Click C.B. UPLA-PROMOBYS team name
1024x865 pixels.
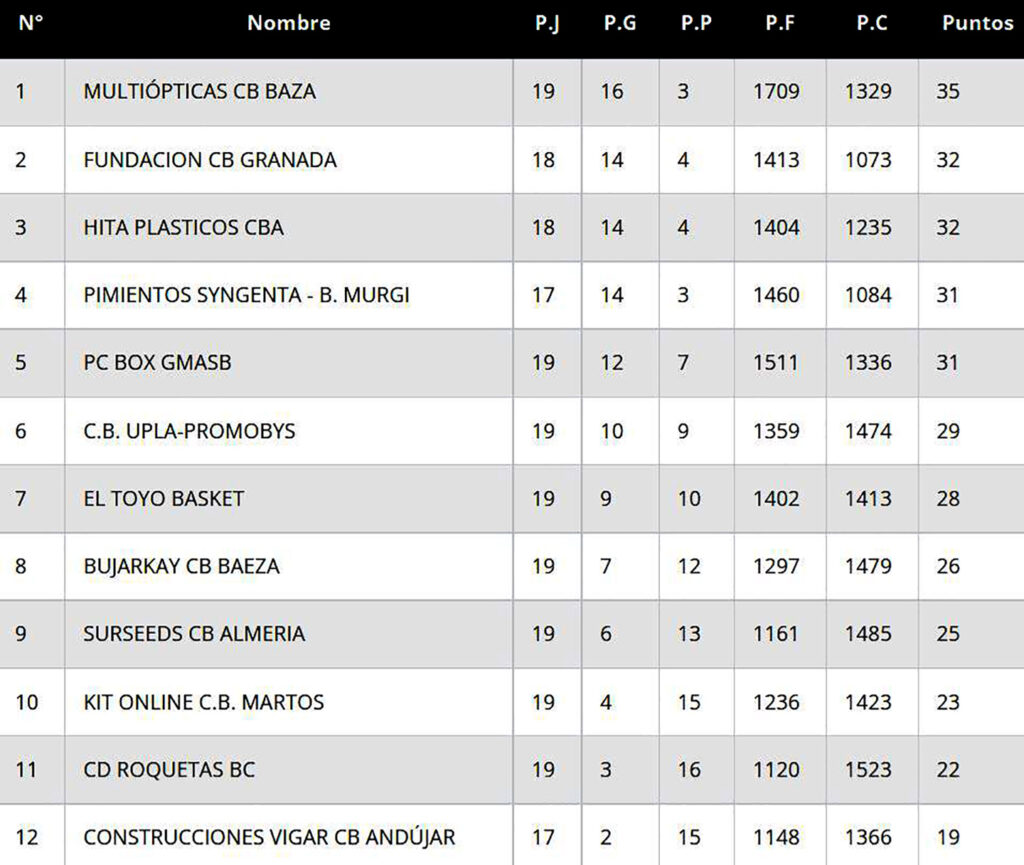[x=189, y=431]
